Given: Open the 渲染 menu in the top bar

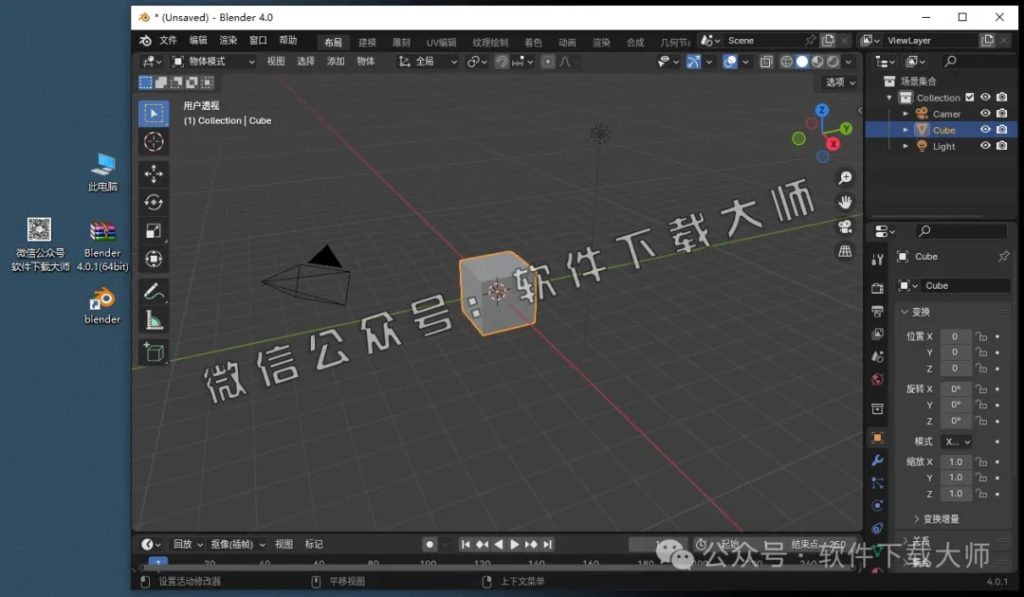Looking at the screenshot, I should (x=227, y=40).
